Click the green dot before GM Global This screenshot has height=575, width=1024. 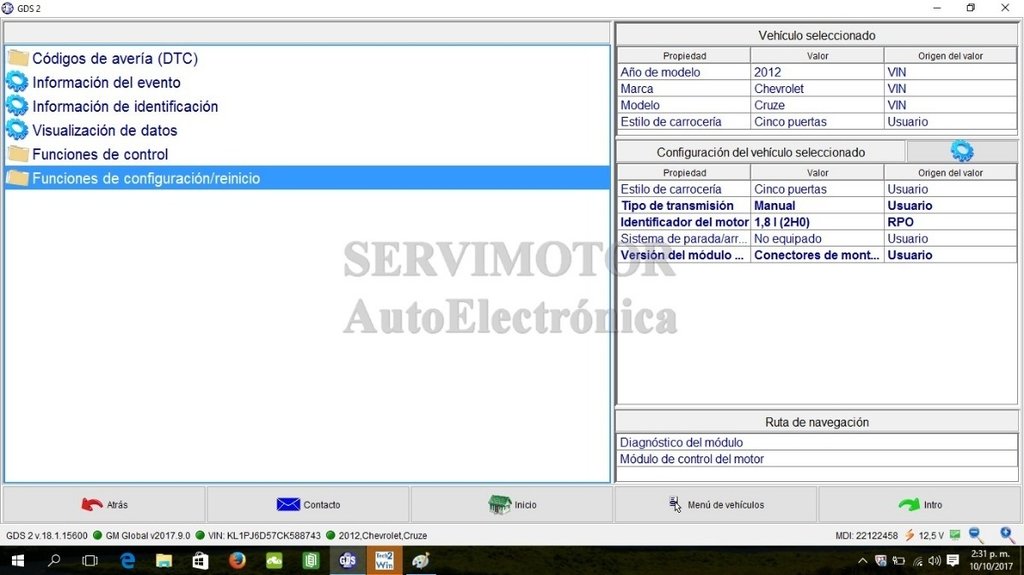pyautogui.click(x=97, y=535)
